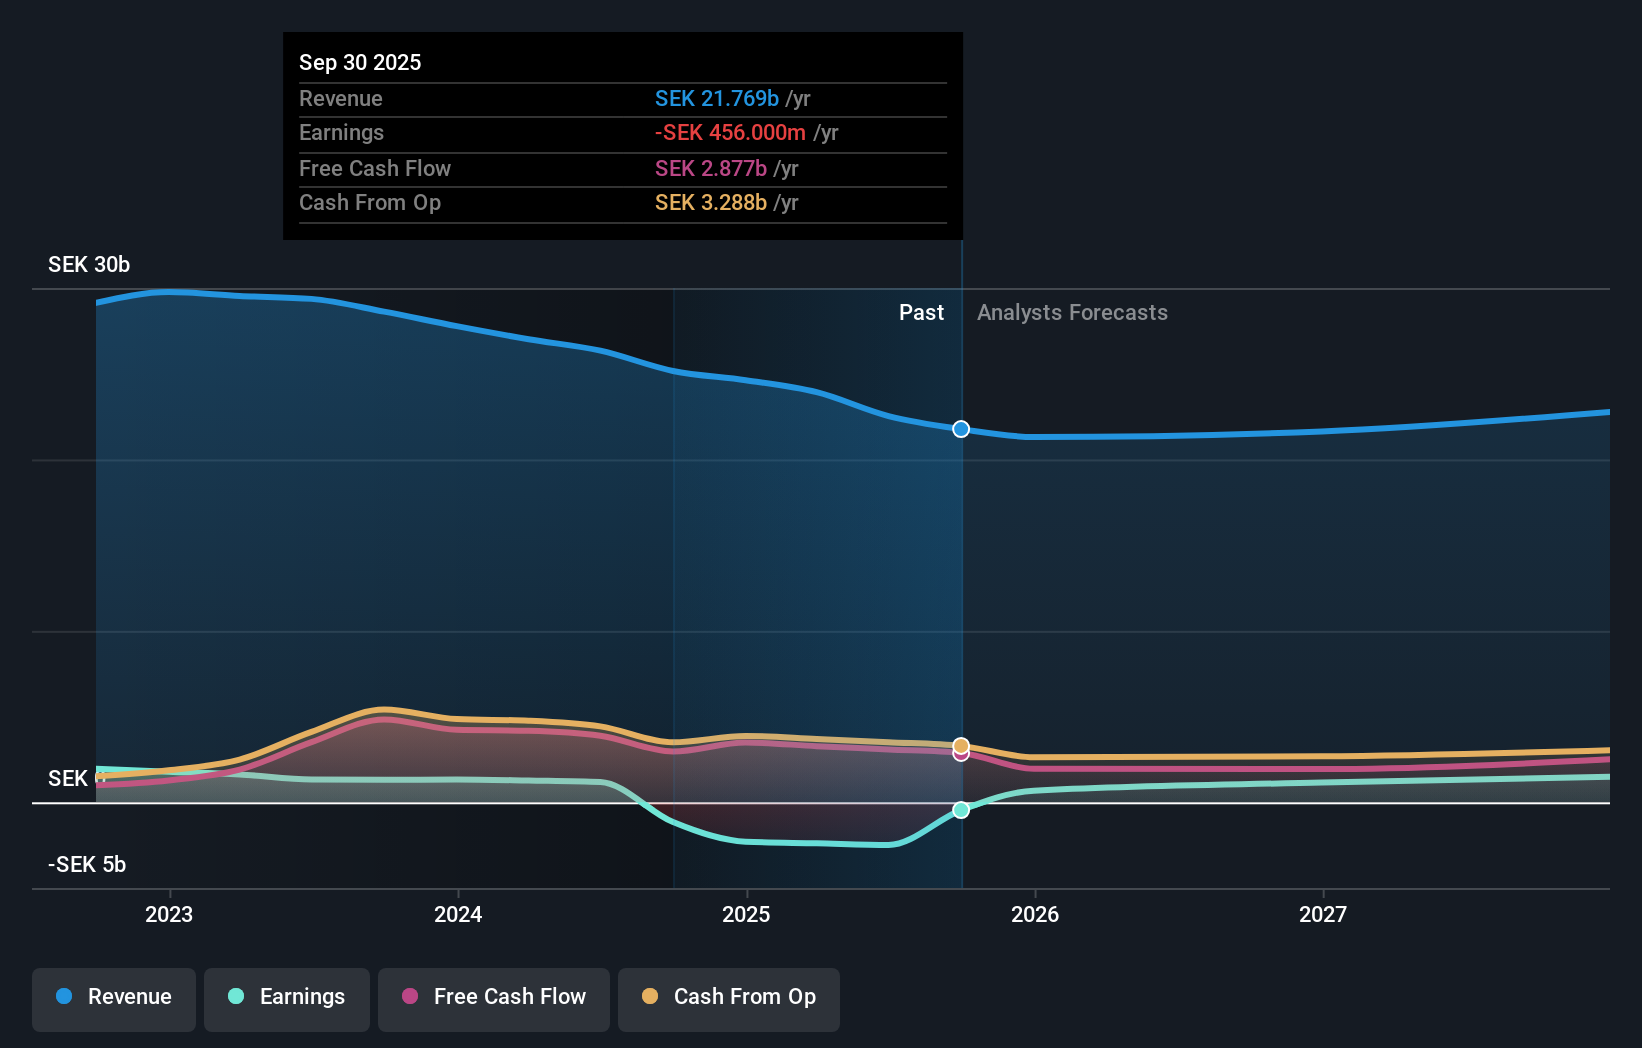Click the Cash From Op legend color dot
The height and width of the screenshot is (1048, 1642).
[651, 997]
